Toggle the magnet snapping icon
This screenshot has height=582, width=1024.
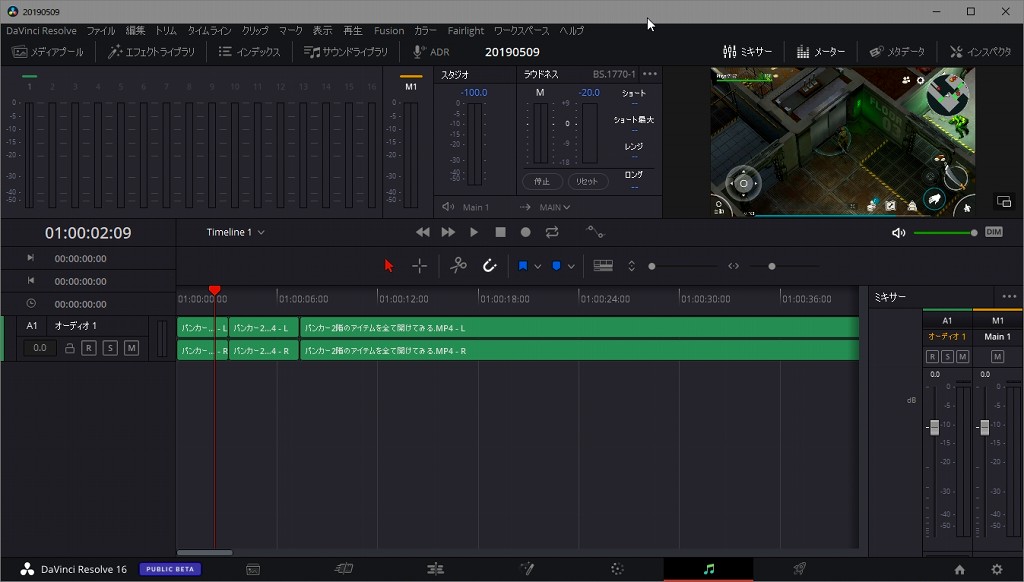(x=489, y=266)
